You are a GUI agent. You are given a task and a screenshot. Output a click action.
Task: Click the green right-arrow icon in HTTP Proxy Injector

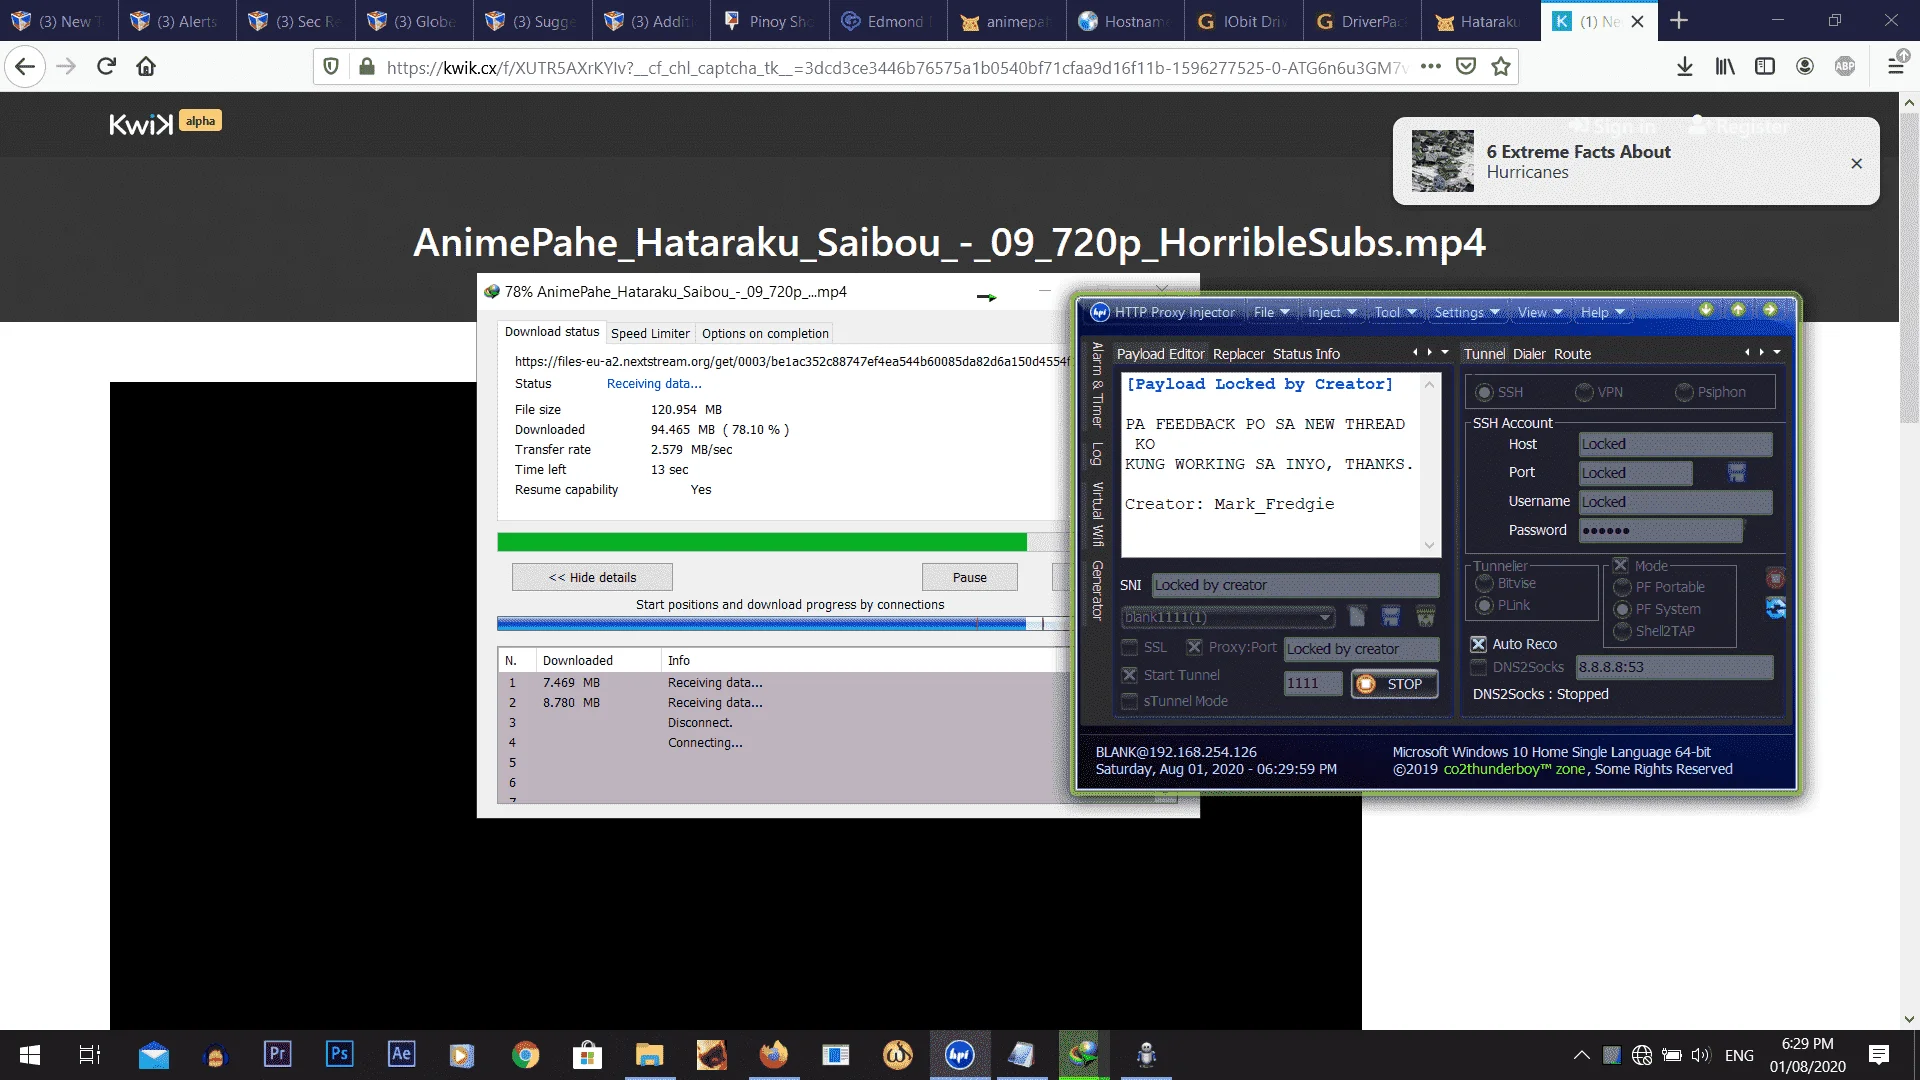(x=1770, y=310)
